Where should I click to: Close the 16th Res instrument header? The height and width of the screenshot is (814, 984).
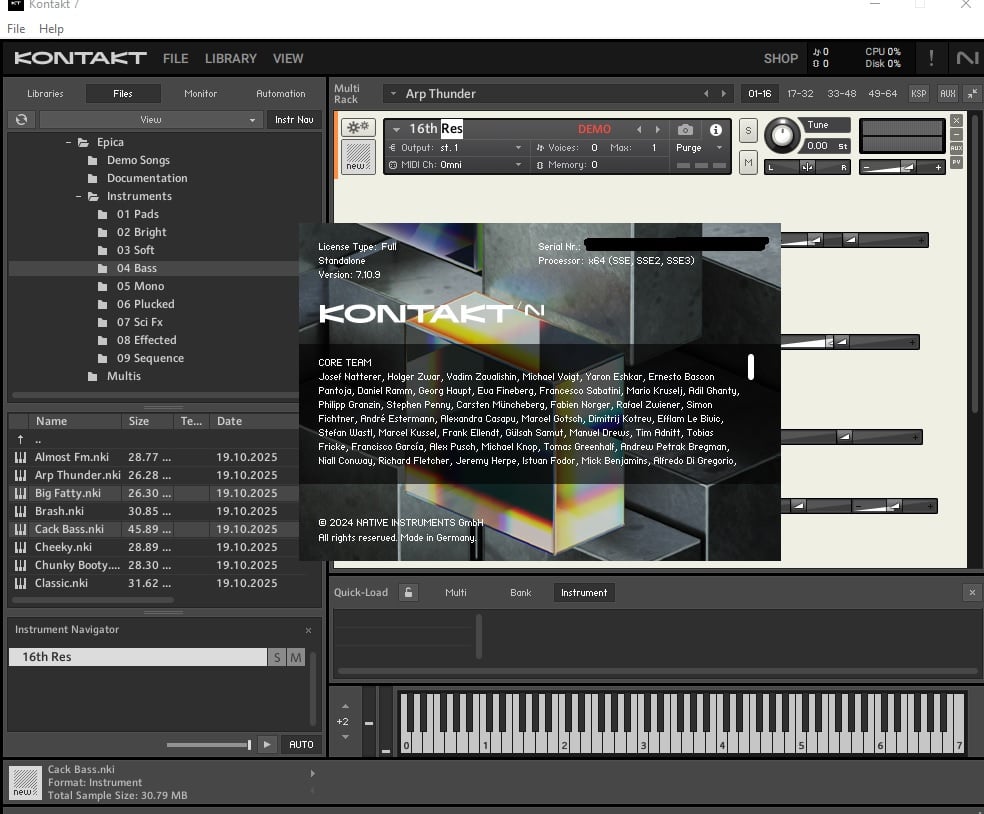[956, 120]
